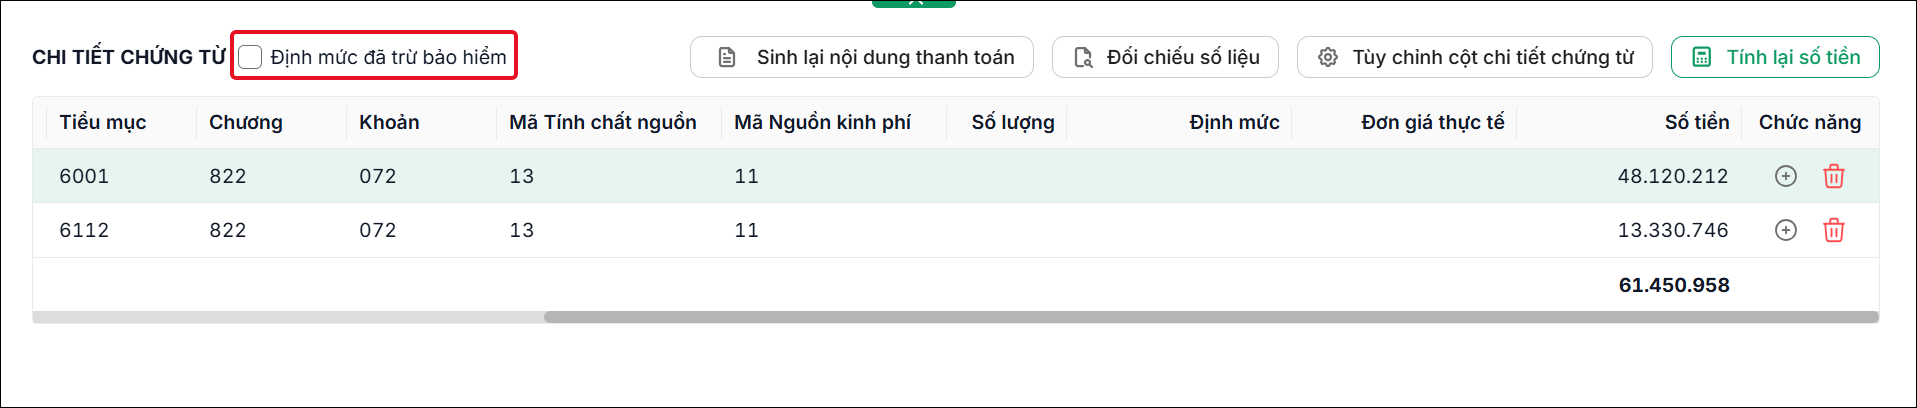Click the calculator icon in Tính lại số tiền

tap(1701, 57)
